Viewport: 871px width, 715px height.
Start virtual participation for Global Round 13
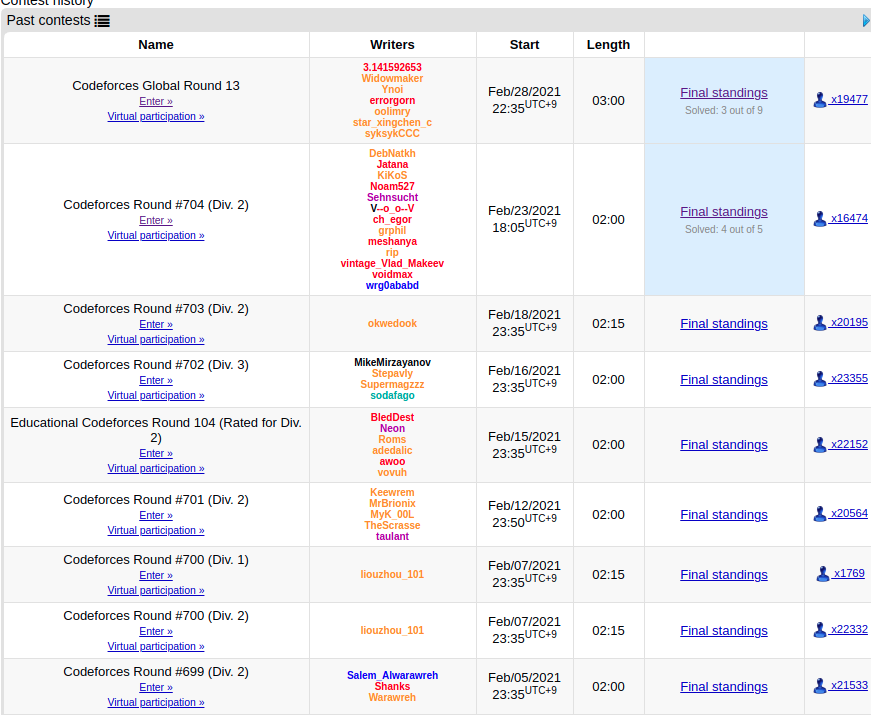[156, 117]
